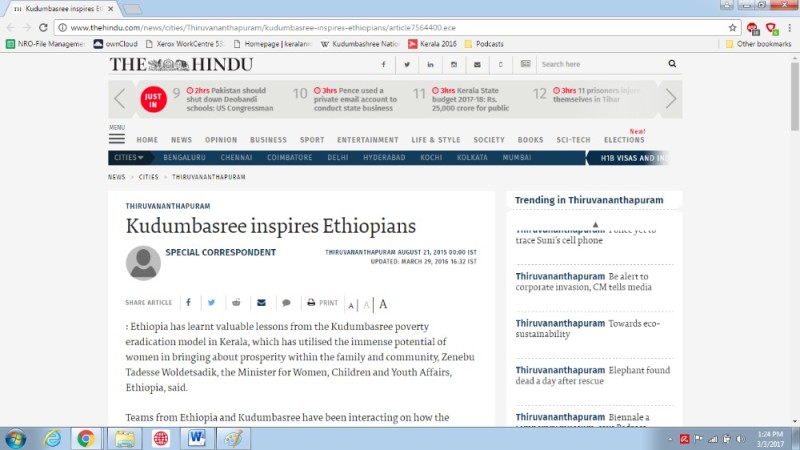This screenshot has height=450, width=800.
Task: Open ENTERTAINMENT section
Action: 368,140
